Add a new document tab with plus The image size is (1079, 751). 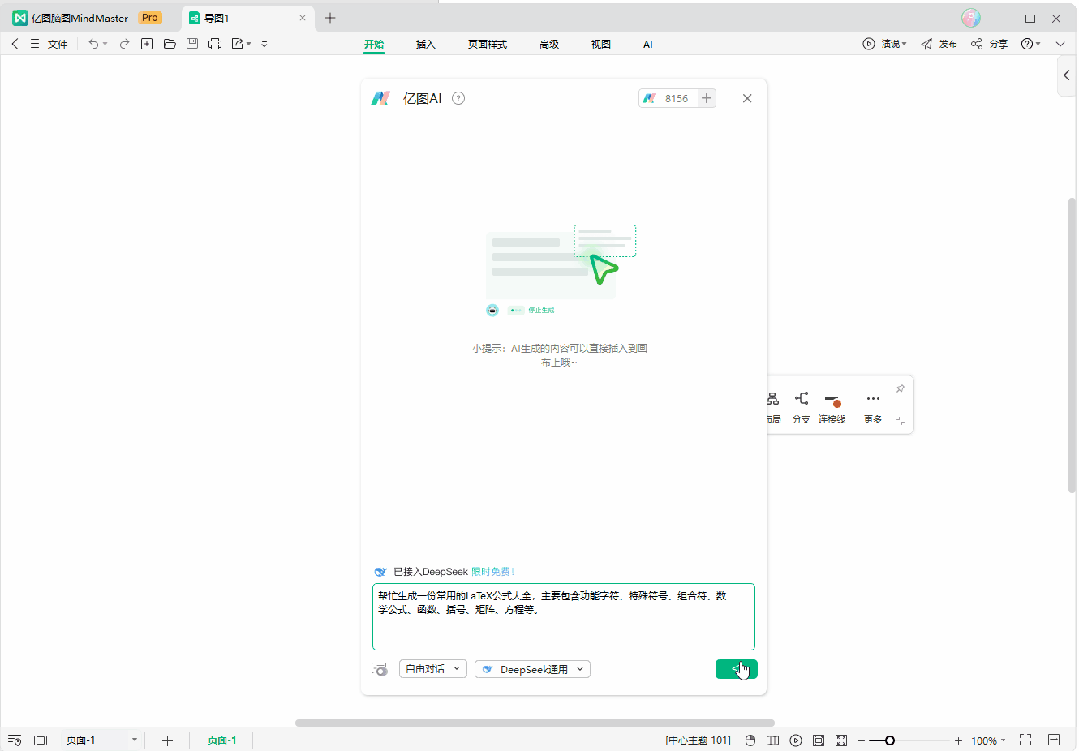330,18
